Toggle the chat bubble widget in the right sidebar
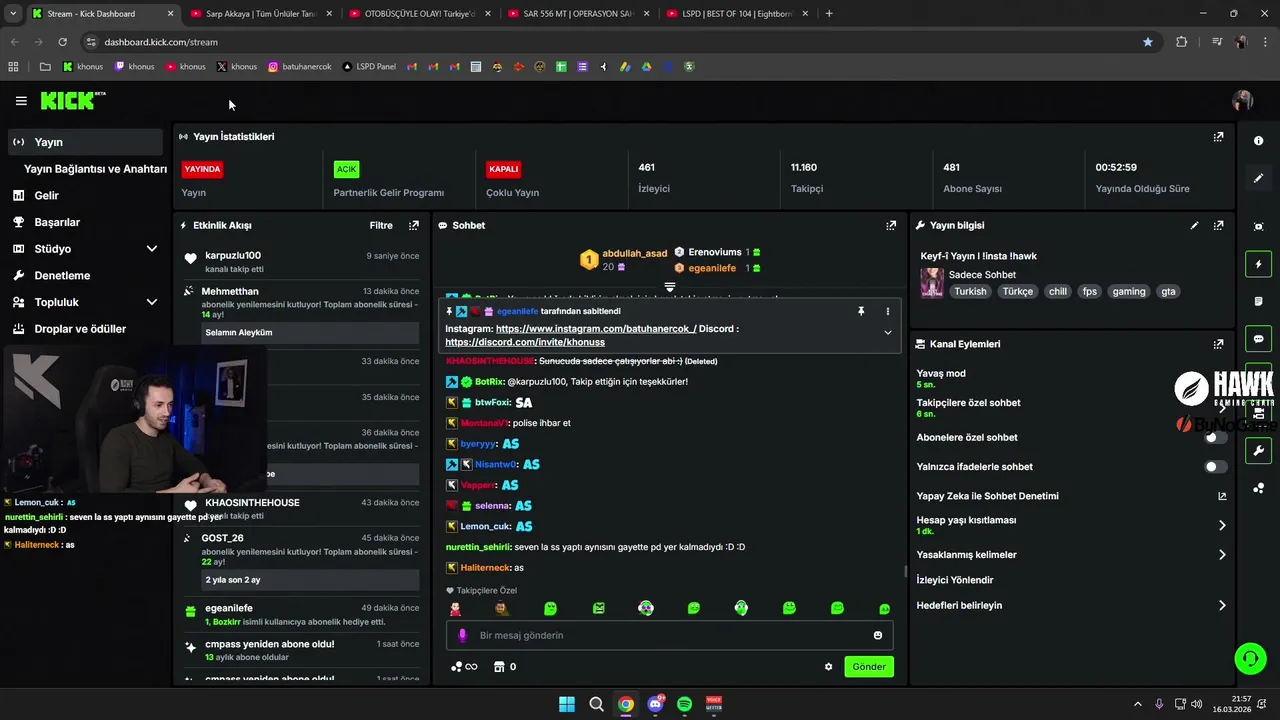The height and width of the screenshot is (720, 1280). 1259,339
